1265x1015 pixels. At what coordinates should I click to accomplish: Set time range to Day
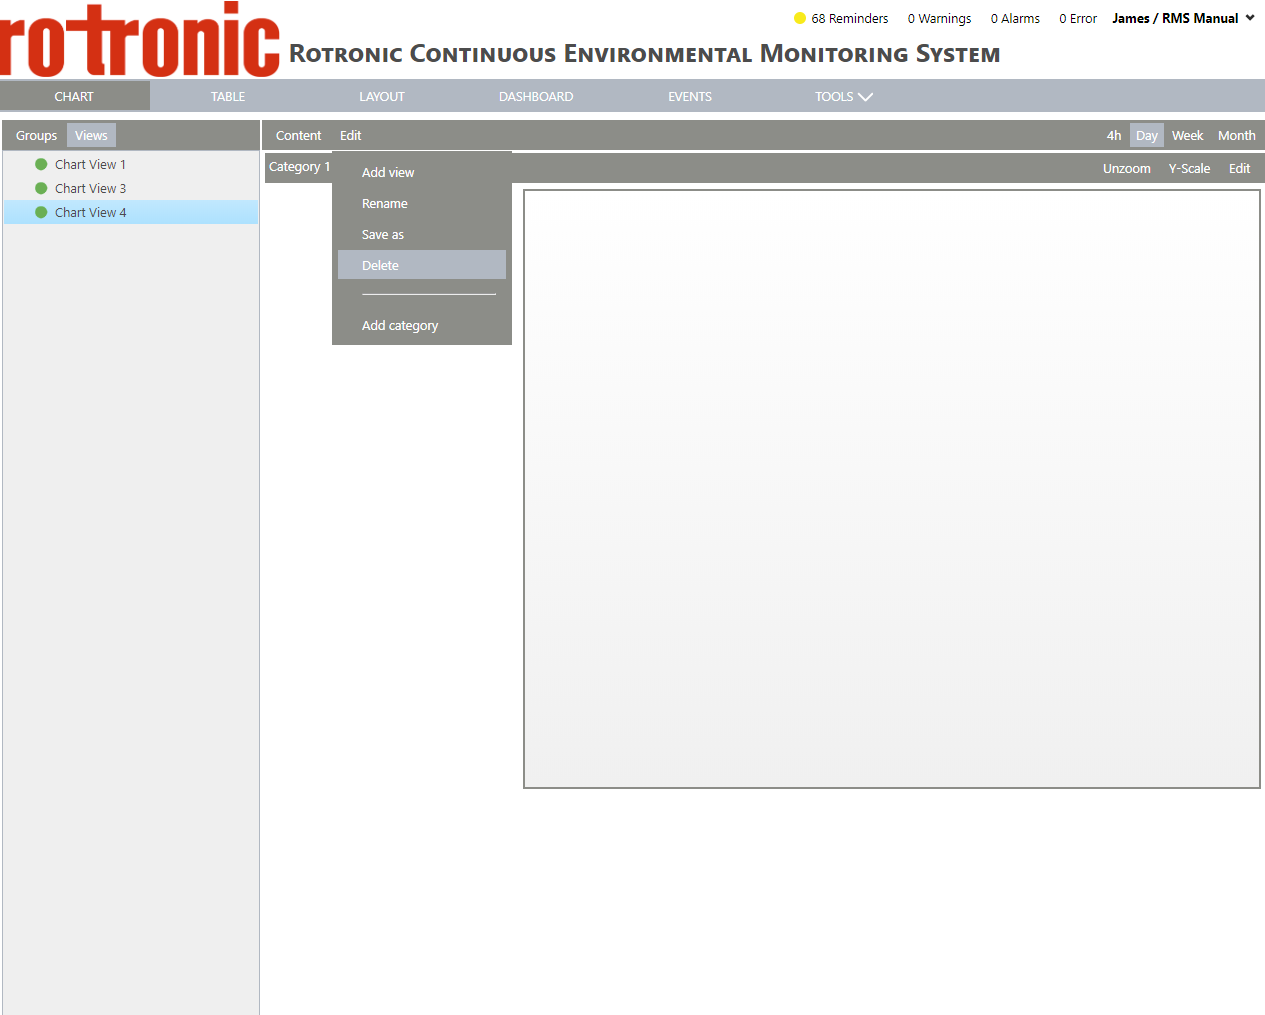(x=1147, y=135)
